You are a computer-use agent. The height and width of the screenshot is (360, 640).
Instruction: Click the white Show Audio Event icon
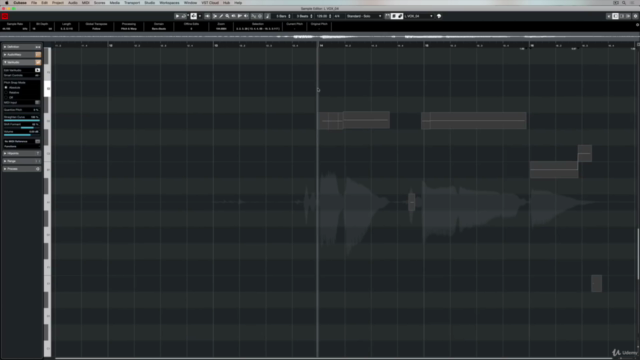pos(394,16)
